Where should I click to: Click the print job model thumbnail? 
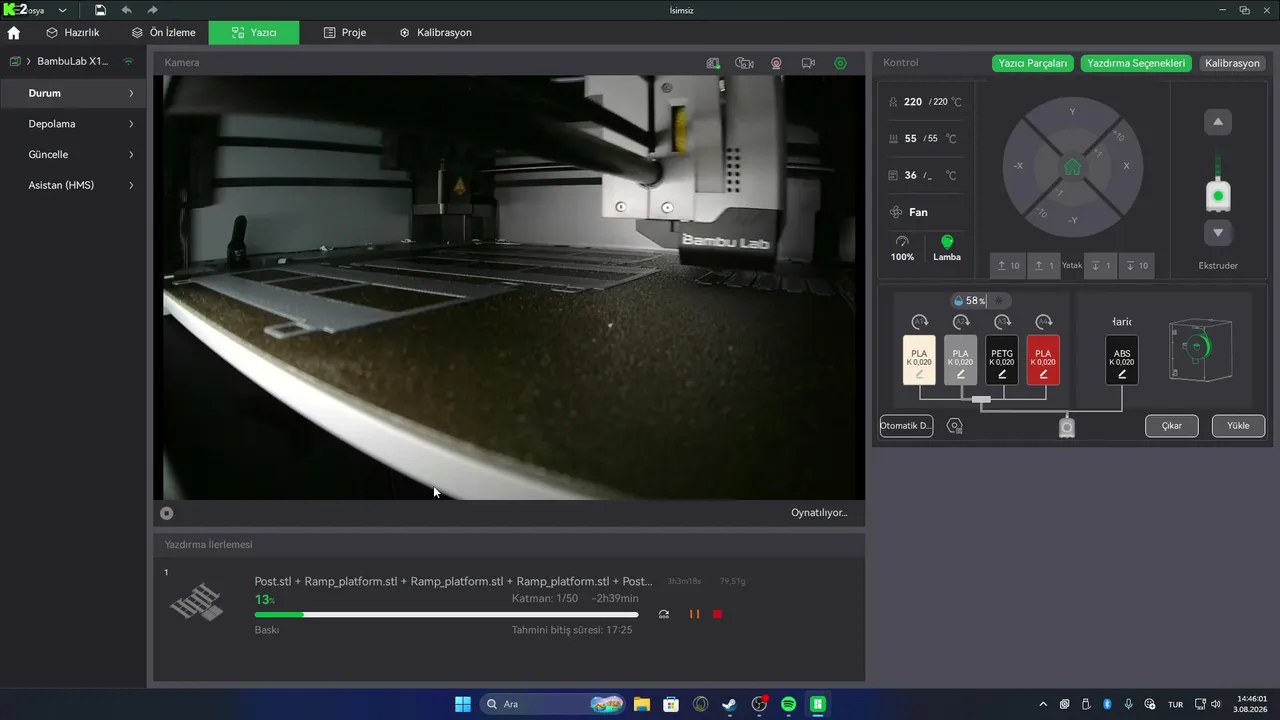[x=196, y=602]
